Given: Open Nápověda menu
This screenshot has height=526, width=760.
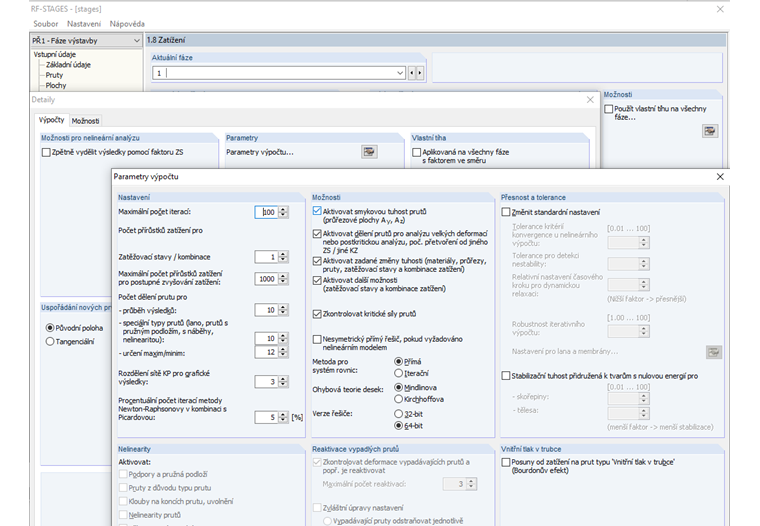Looking at the screenshot, I should 127,24.
